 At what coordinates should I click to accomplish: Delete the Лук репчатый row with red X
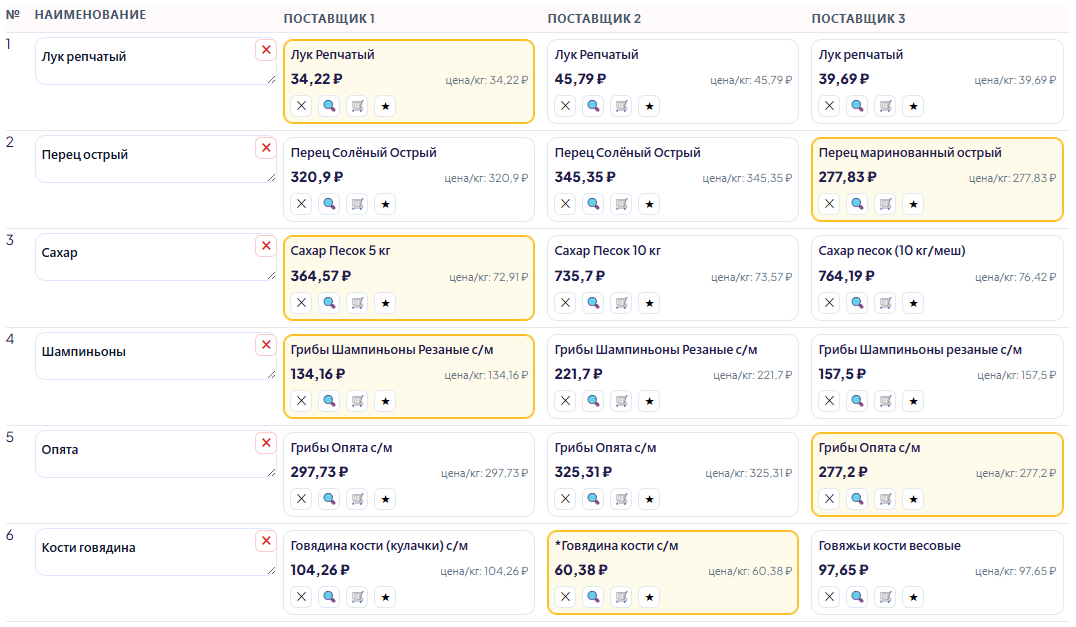point(265,50)
